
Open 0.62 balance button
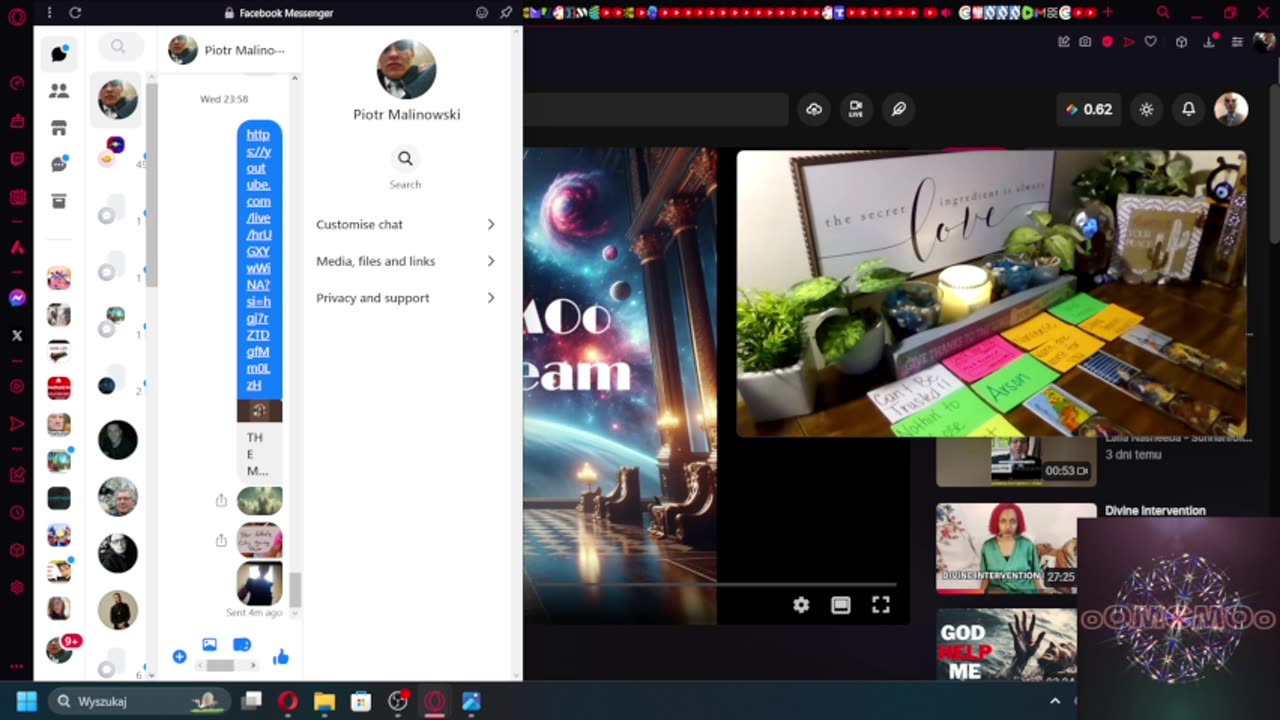pos(1089,109)
